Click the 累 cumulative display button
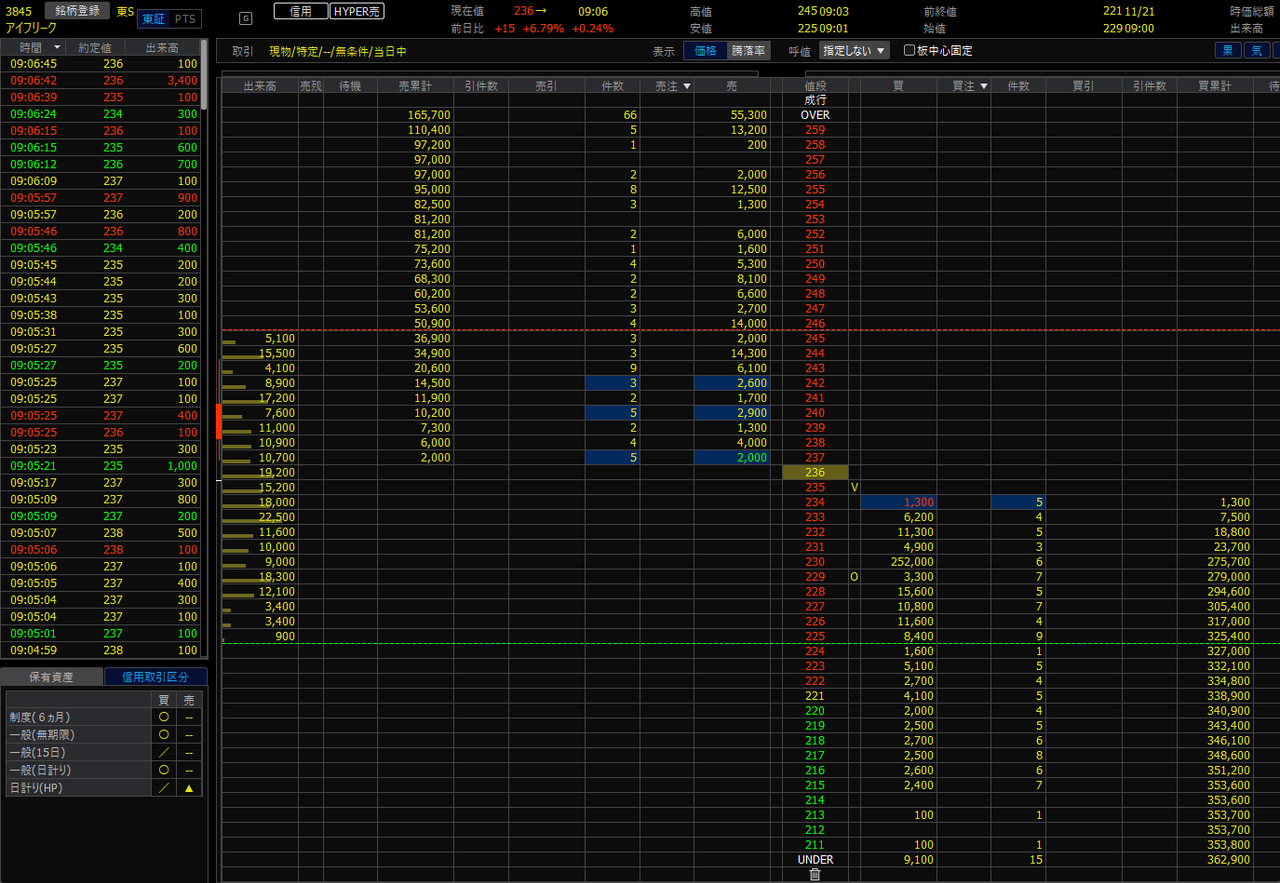Screen dimensions: 1280x883 click(x=1228, y=50)
